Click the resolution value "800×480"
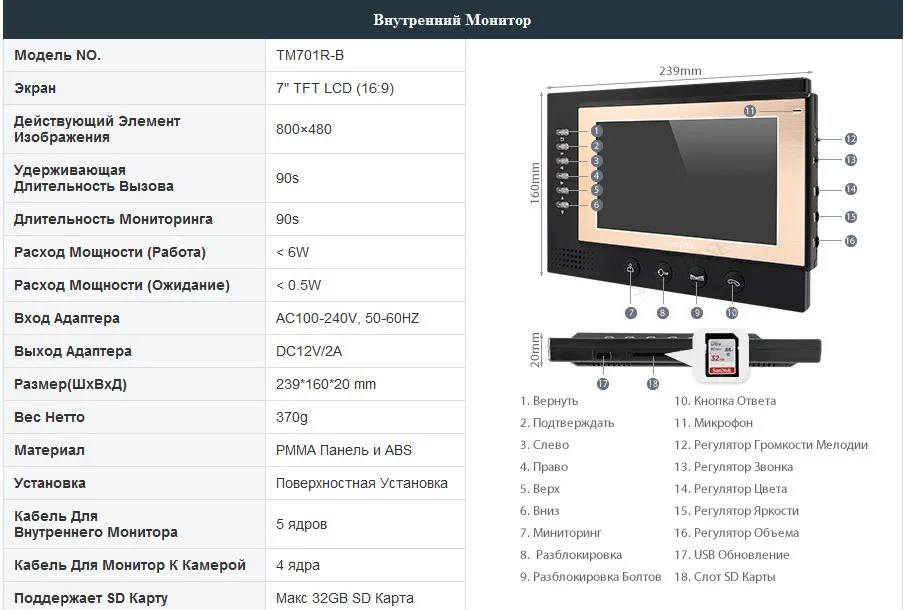The width and height of the screenshot is (904, 610). coord(304,129)
